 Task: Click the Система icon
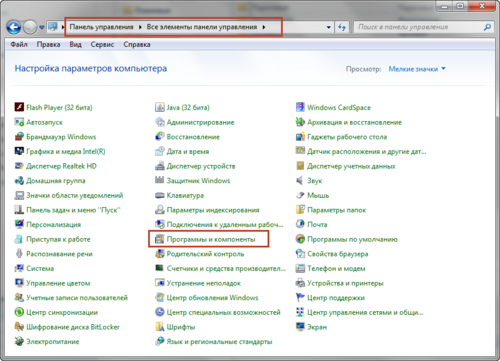pyautogui.click(x=19, y=268)
